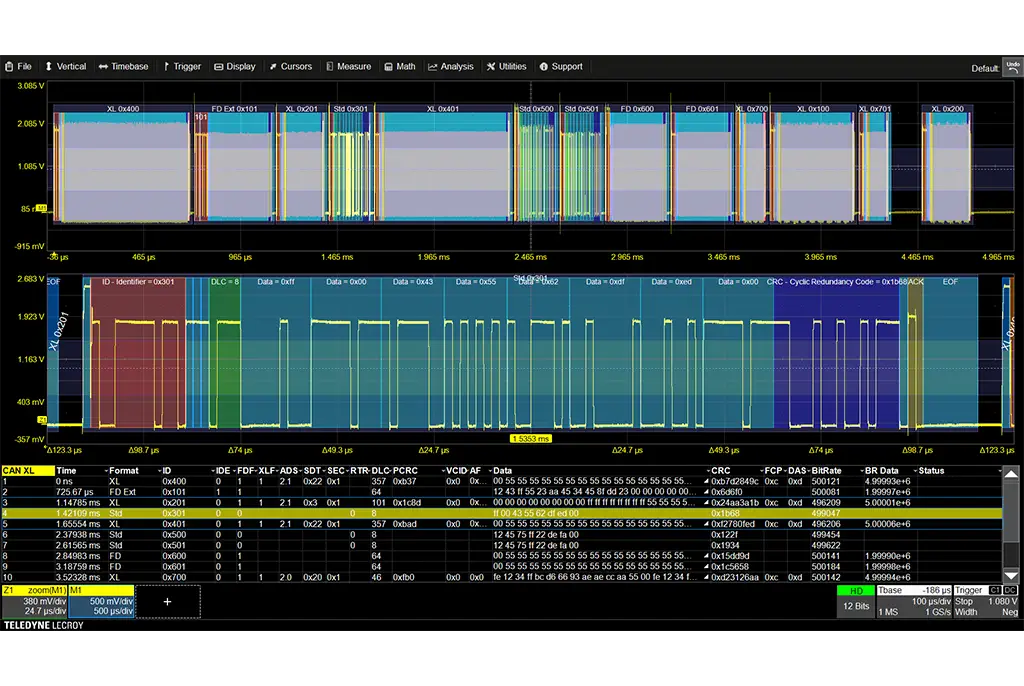
Task: Open the Measure menu
Action: [x=348, y=67]
